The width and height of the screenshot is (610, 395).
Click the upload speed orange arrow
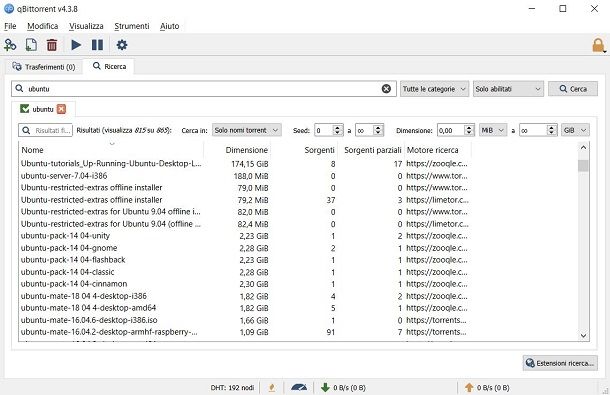(x=469, y=387)
